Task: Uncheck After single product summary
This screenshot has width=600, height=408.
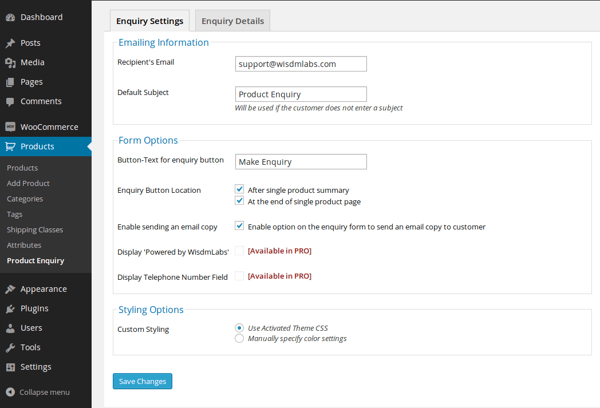Action: coord(239,189)
